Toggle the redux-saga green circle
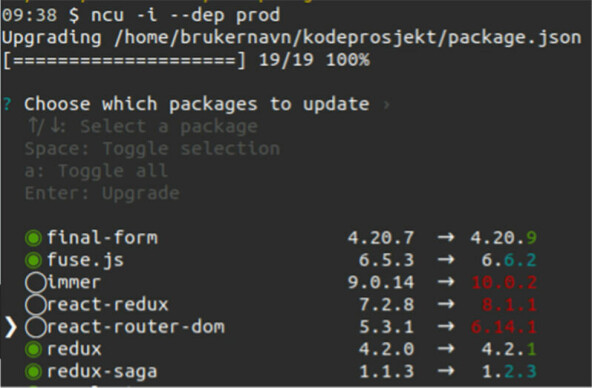 (x=33, y=371)
